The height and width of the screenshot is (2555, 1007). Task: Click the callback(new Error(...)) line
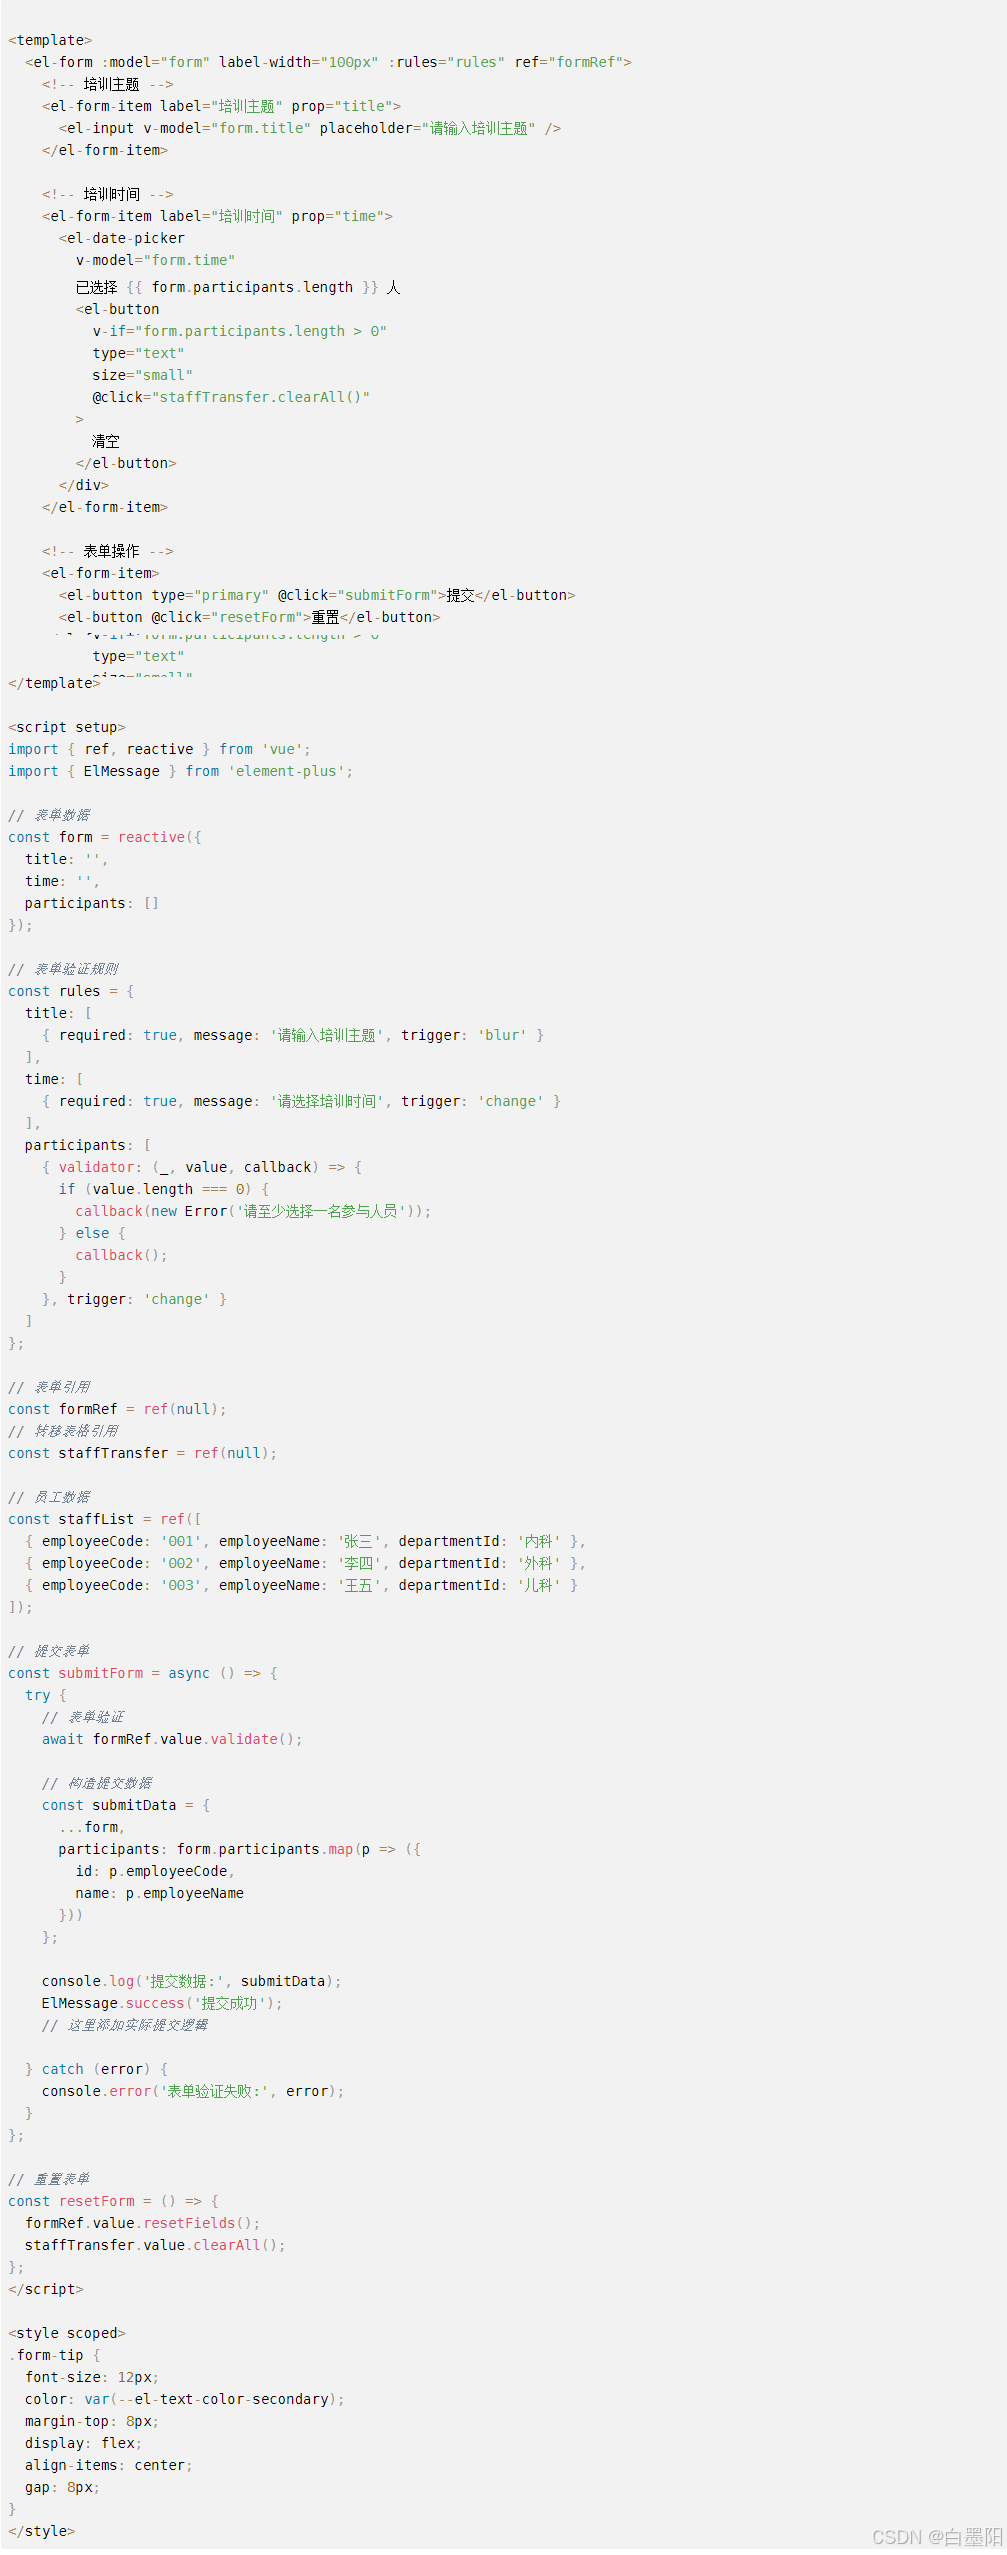point(254,1211)
